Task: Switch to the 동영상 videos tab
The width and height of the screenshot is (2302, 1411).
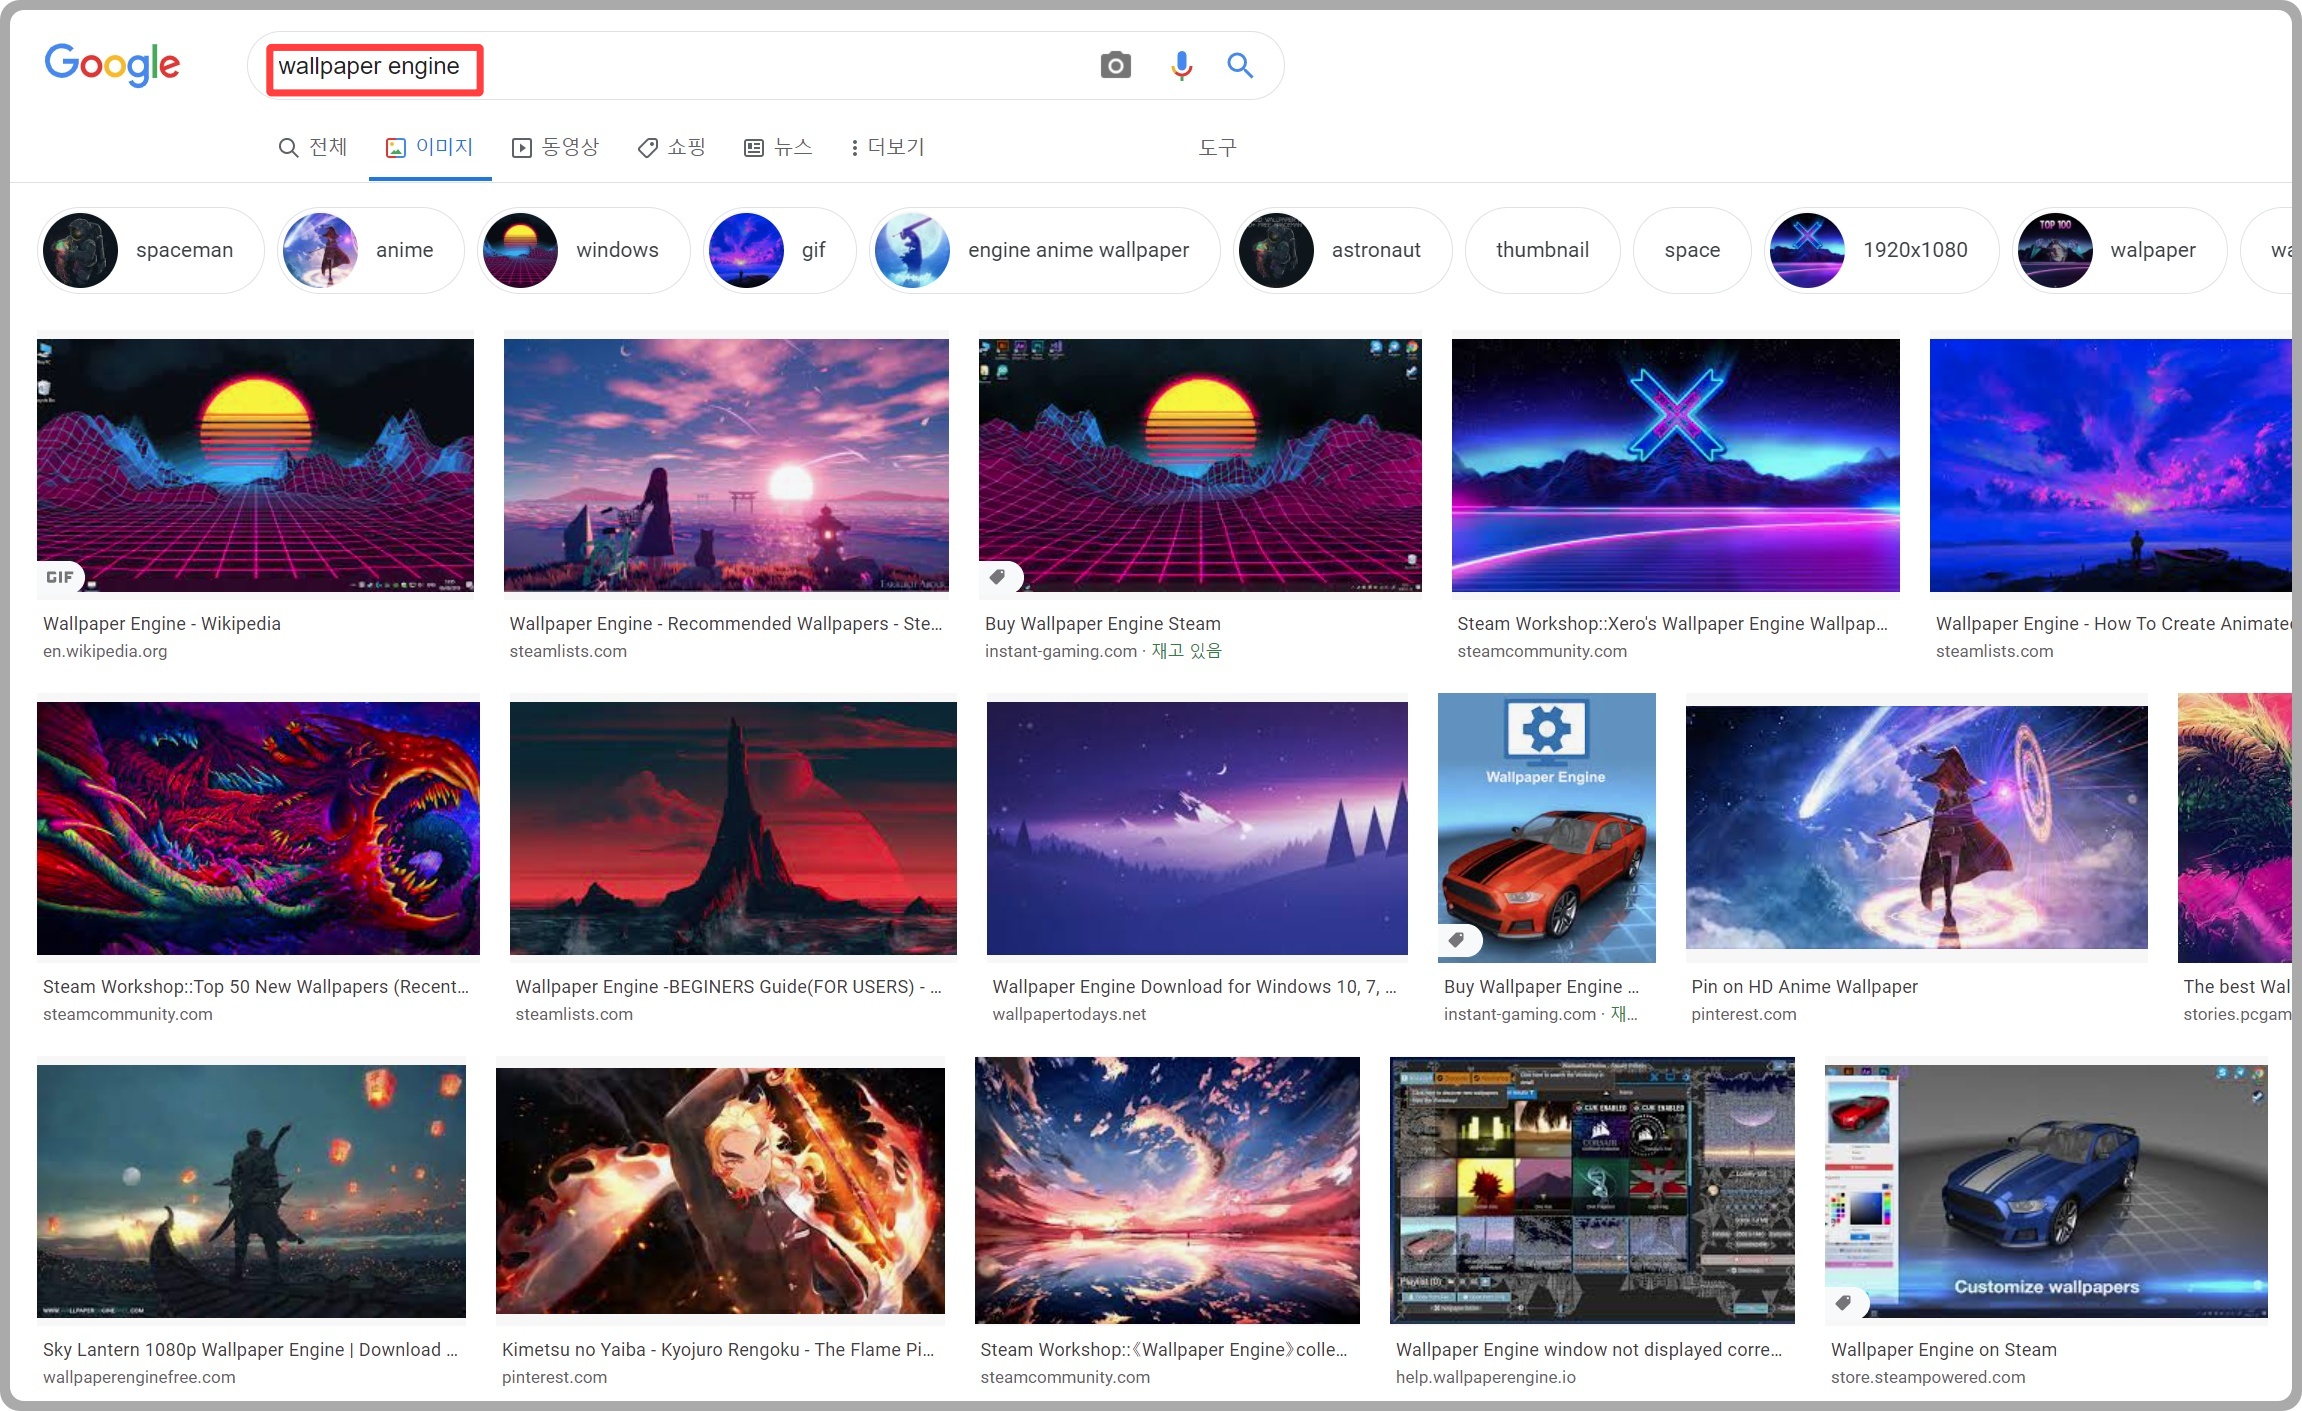Action: (x=556, y=148)
